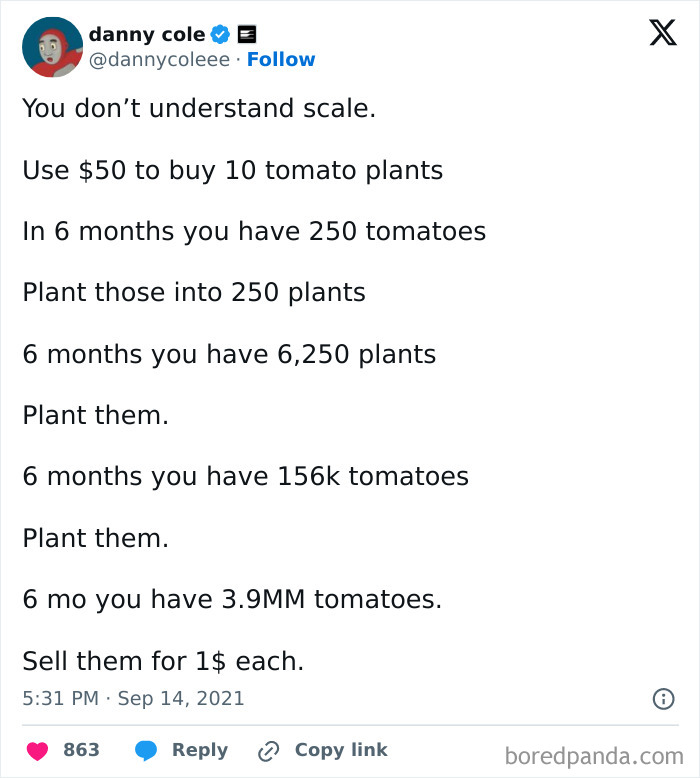Click the blue verified checkmark badge

[220, 34]
